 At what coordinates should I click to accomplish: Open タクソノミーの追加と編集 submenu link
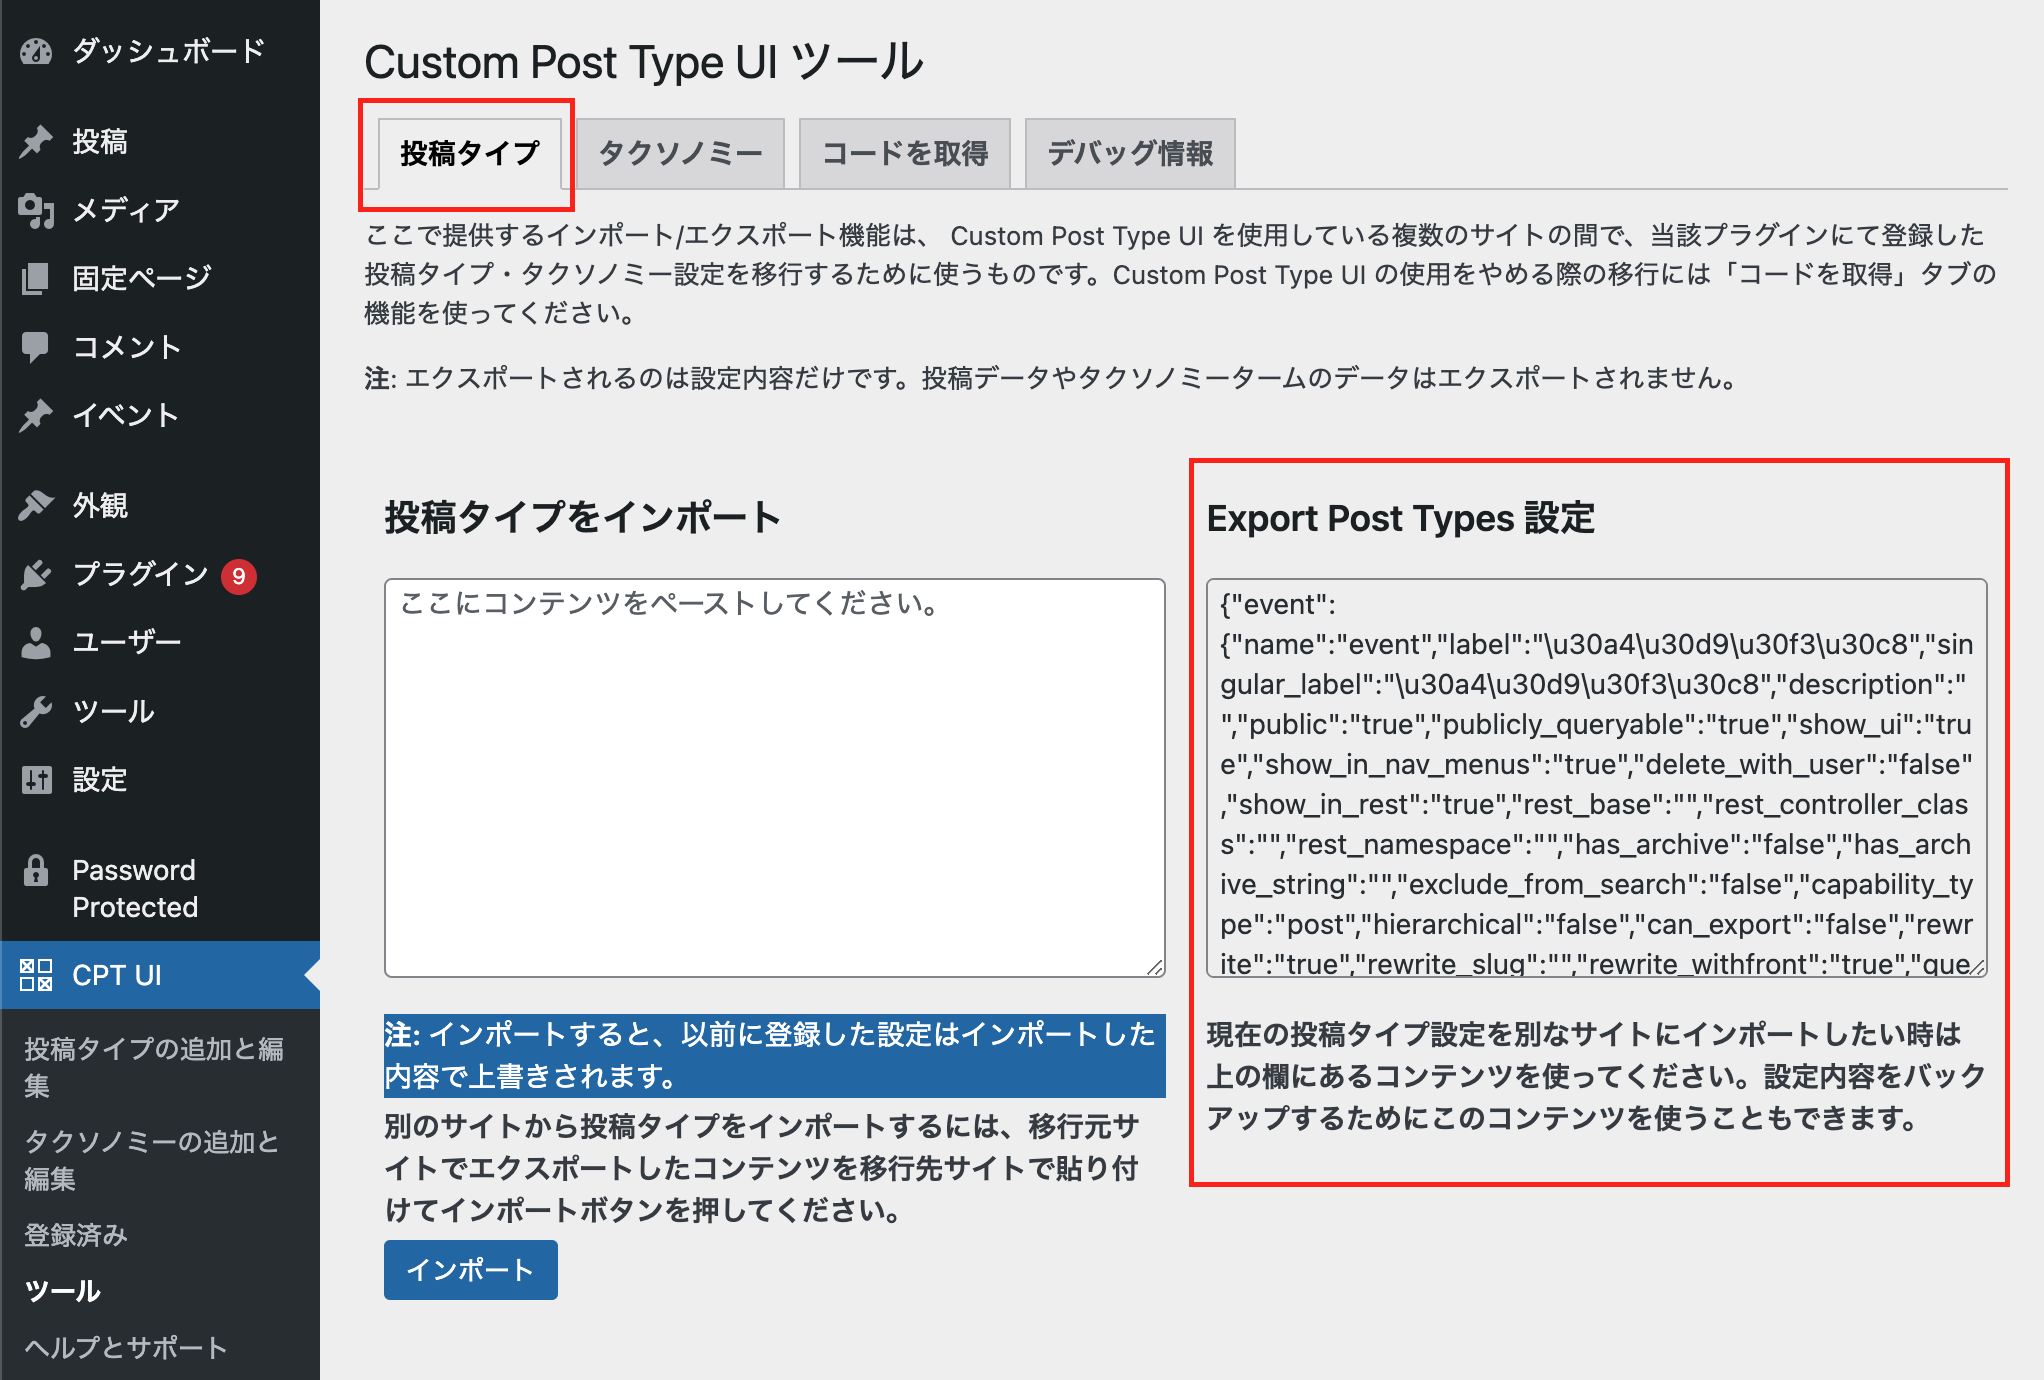pyautogui.click(x=152, y=1160)
